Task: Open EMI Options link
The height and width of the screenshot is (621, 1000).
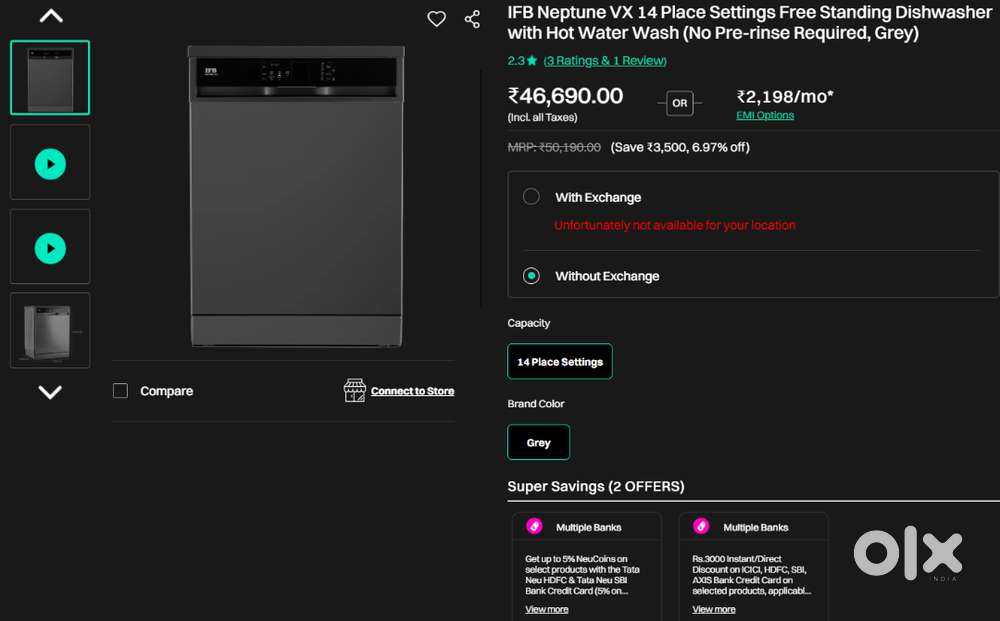Action: click(x=765, y=115)
